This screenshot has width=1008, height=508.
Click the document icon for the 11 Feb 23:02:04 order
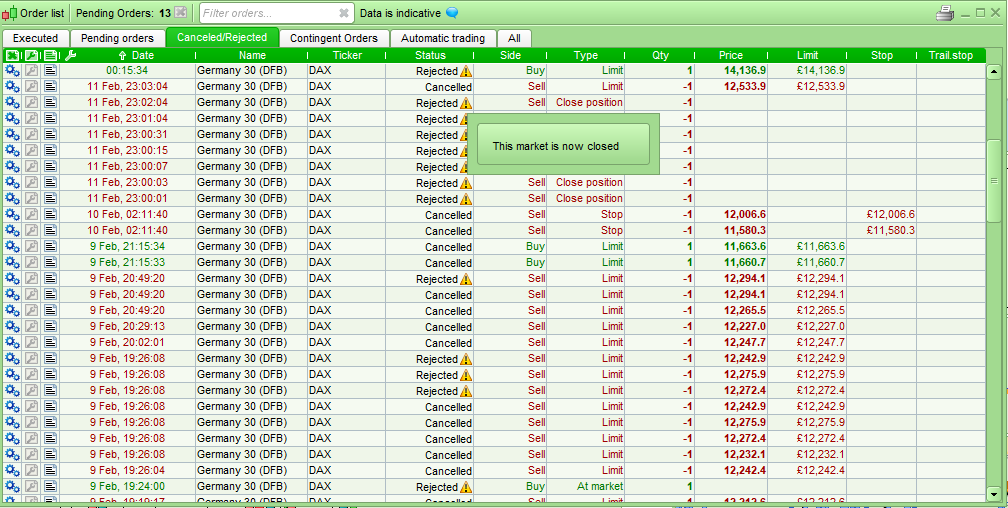click(x=51, y=102)
